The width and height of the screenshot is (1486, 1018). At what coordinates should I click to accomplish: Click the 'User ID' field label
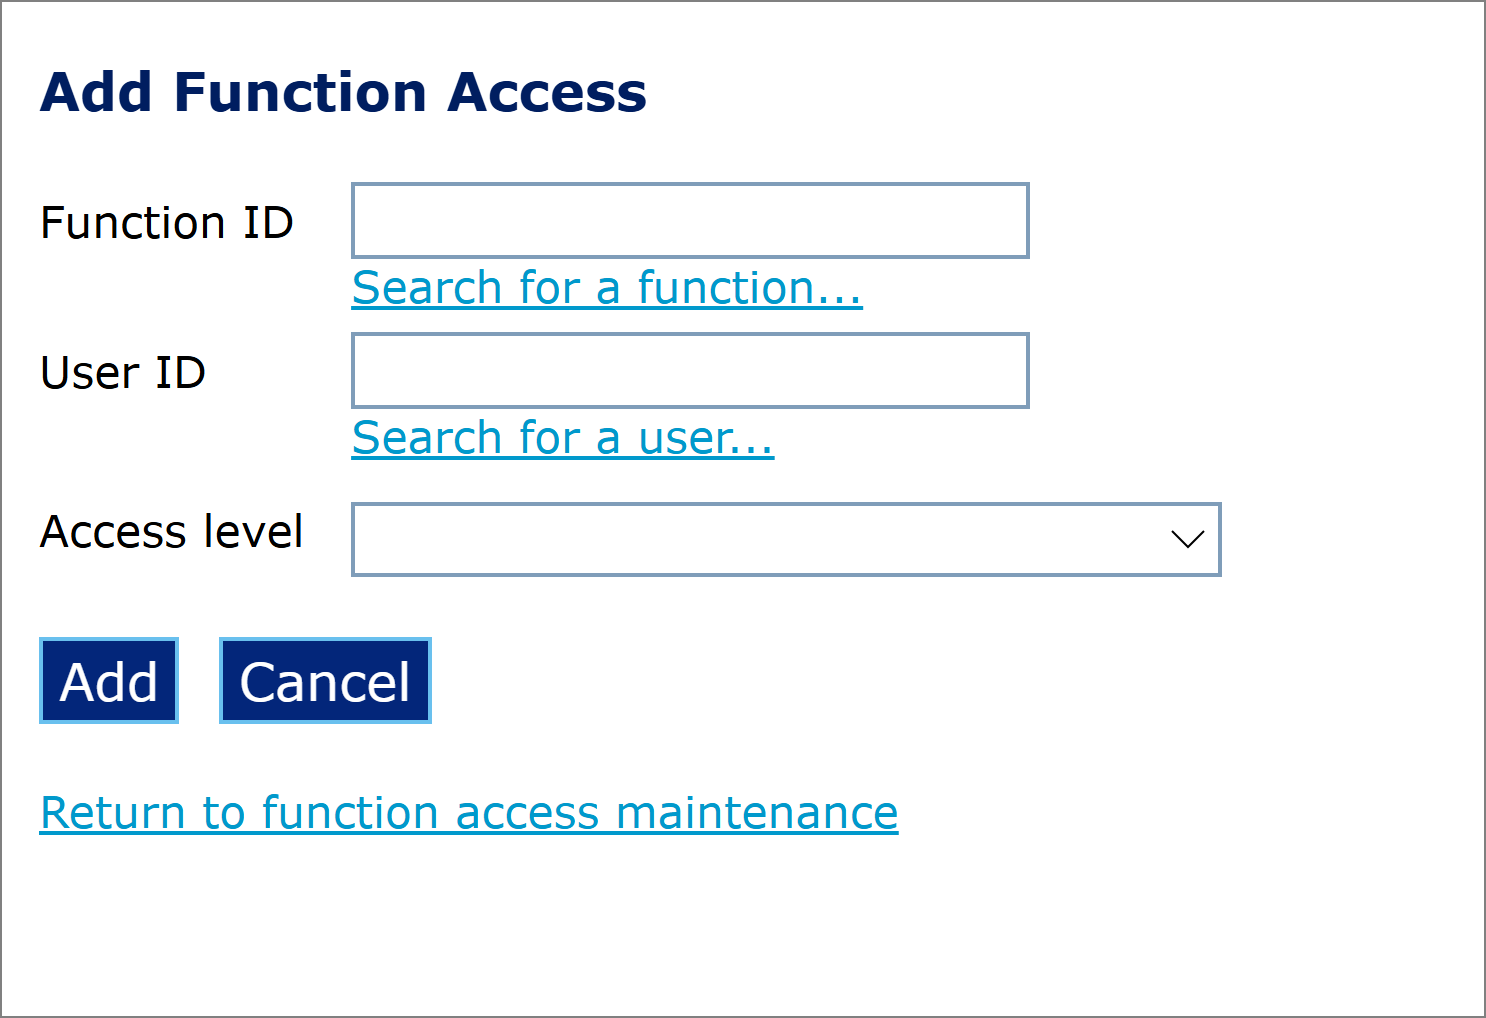coord(123,372)
